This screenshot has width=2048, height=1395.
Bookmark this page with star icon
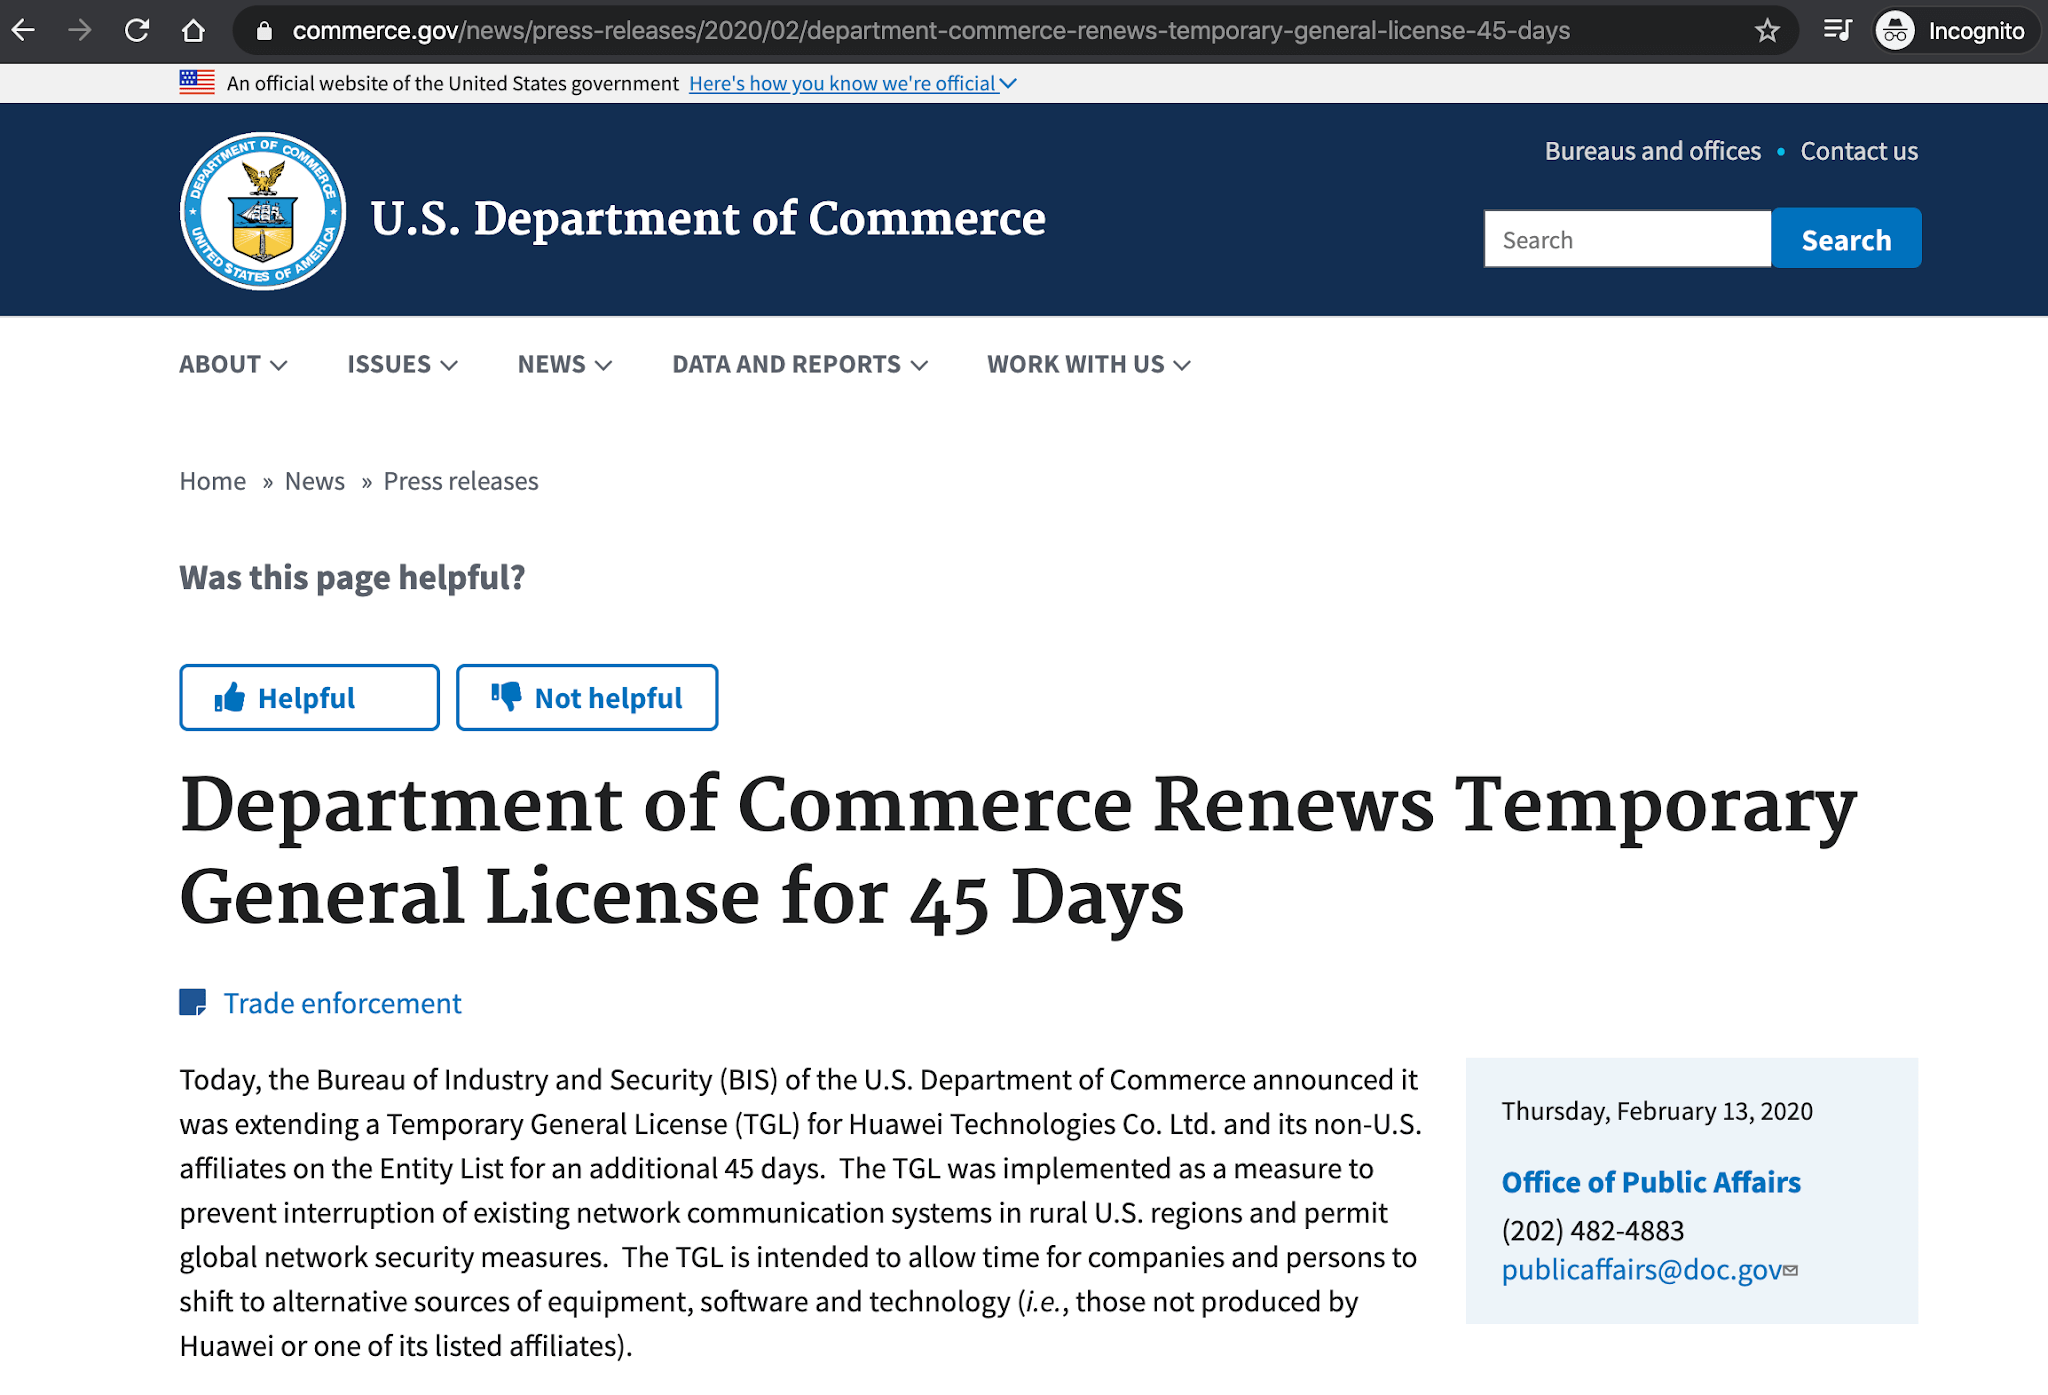coord(1767,31)
